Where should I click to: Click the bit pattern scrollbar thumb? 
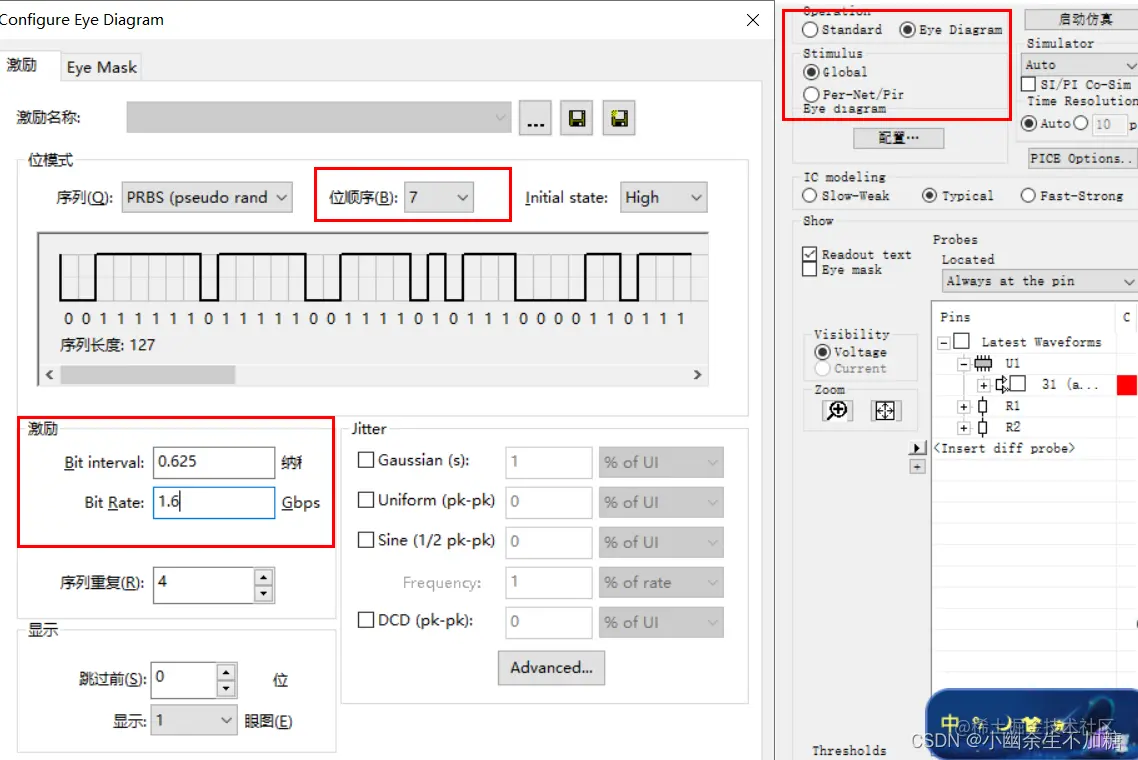[x=147, y=375]
